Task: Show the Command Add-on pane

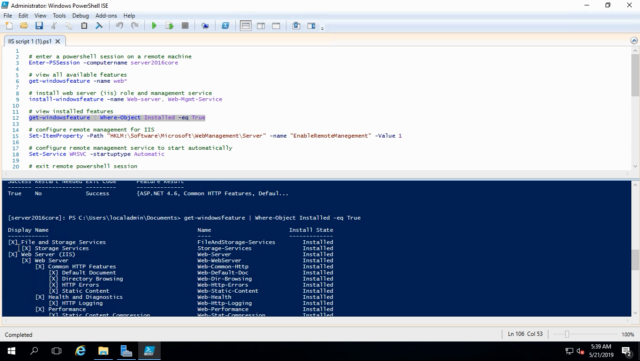Action: click(311, 26)
